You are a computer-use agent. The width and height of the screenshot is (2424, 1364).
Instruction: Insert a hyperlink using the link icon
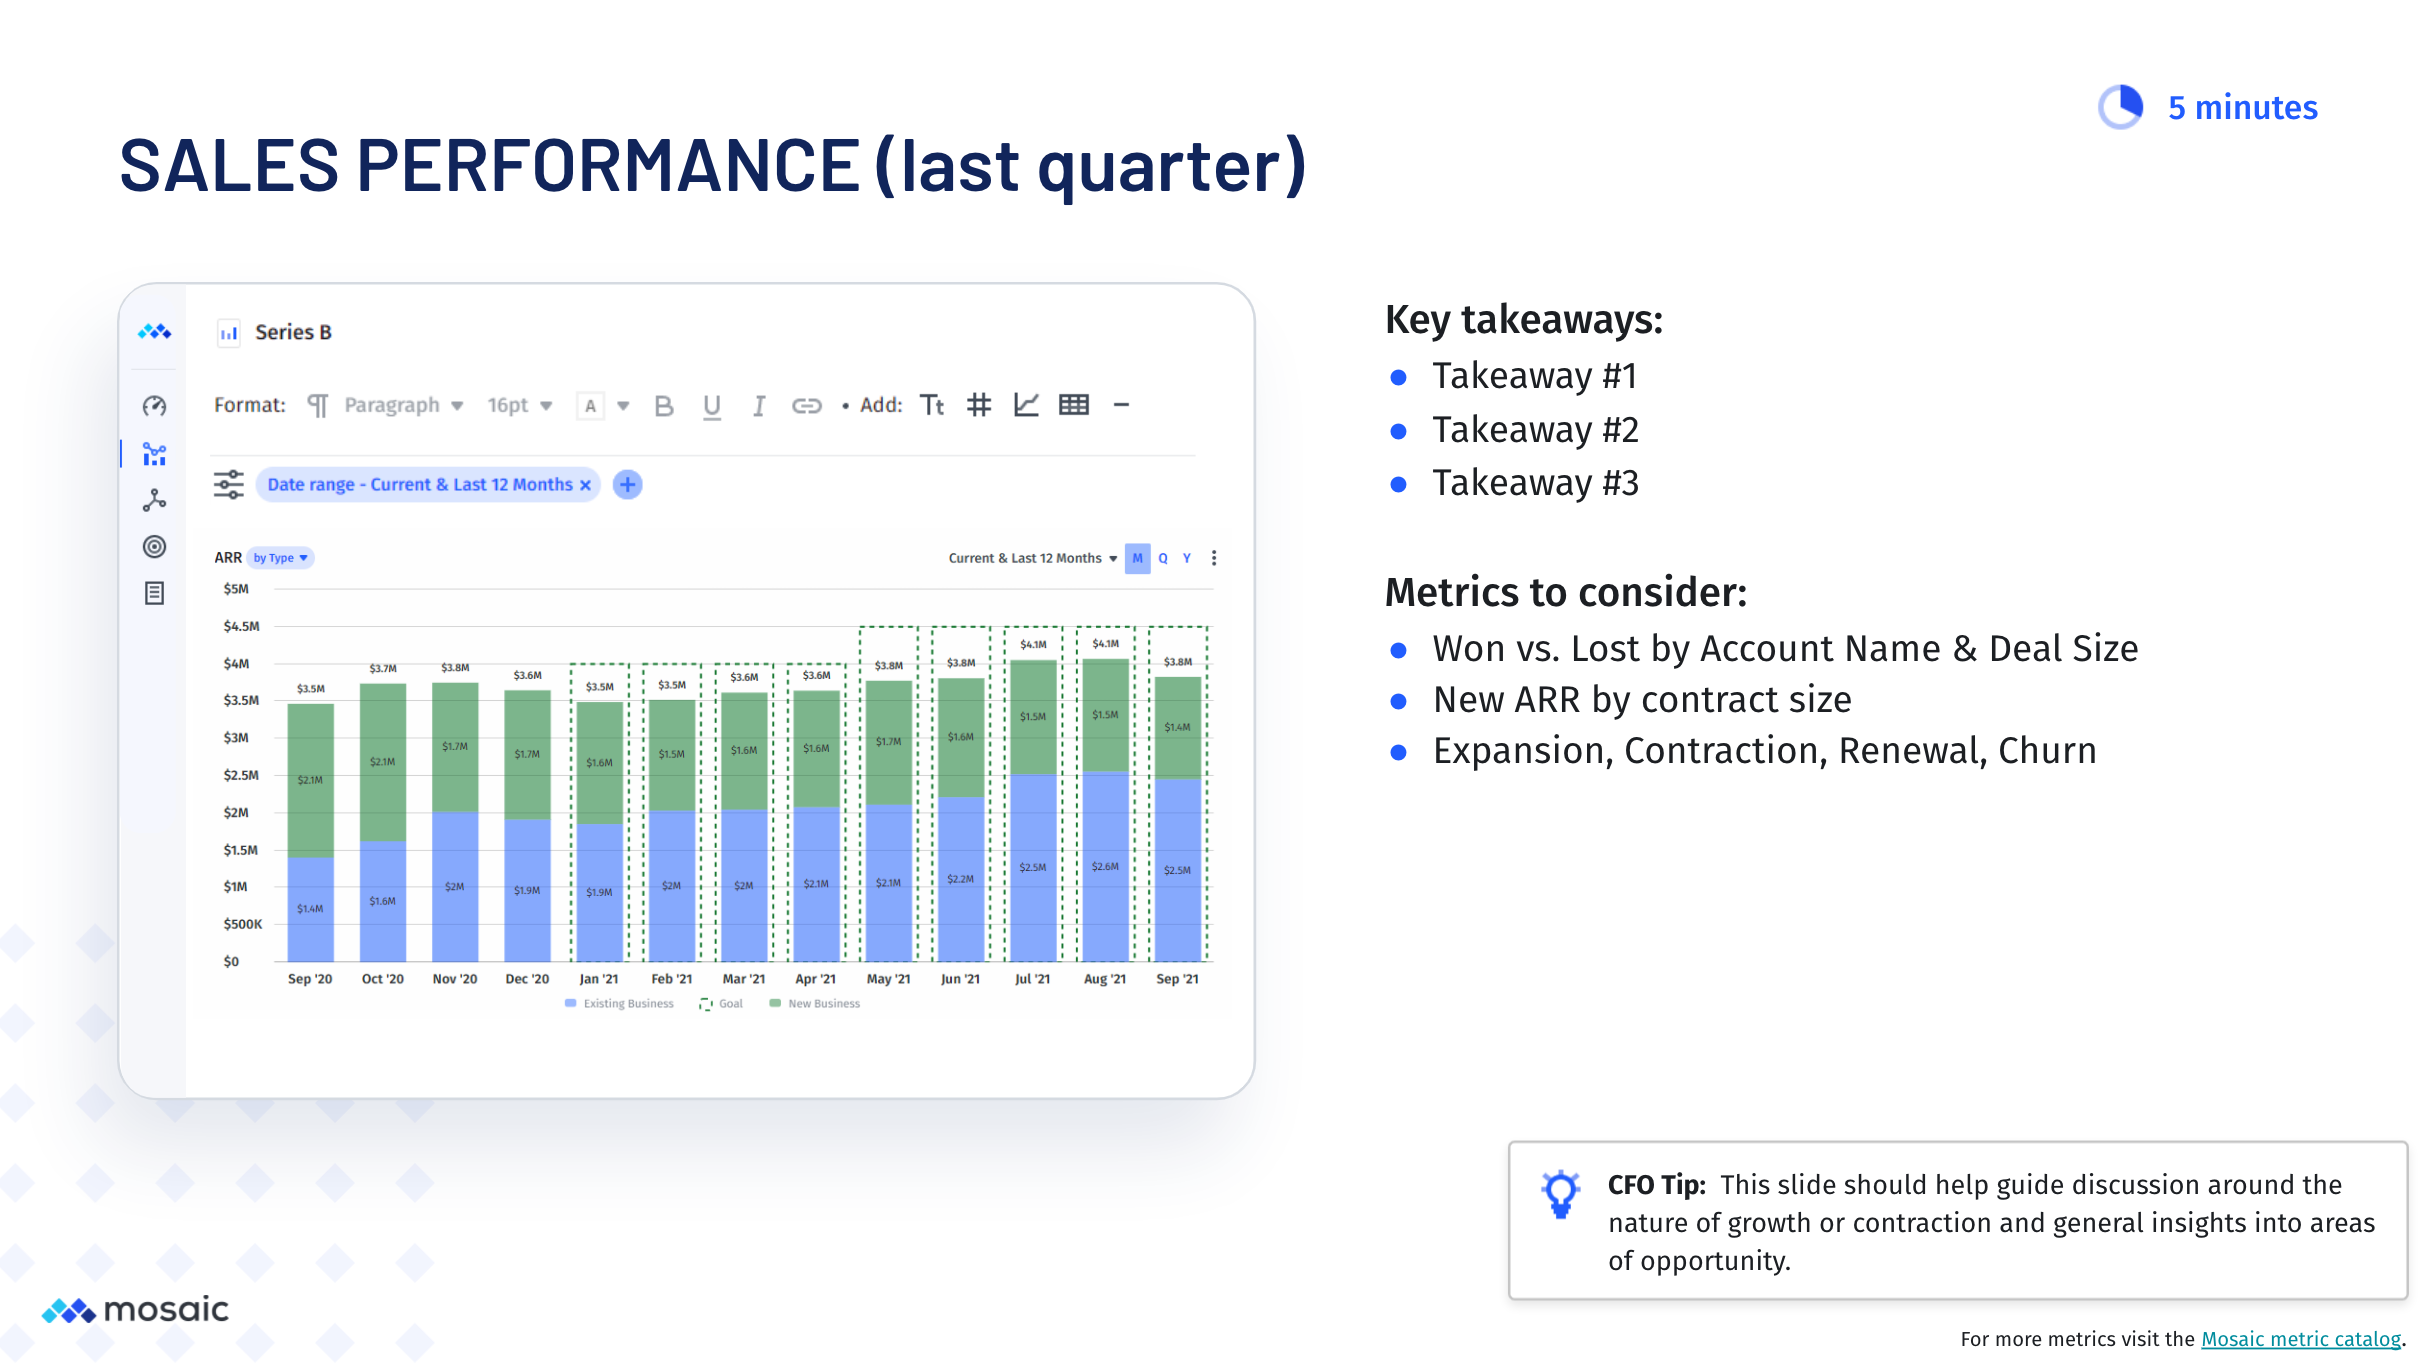click(x=808, y=405)
